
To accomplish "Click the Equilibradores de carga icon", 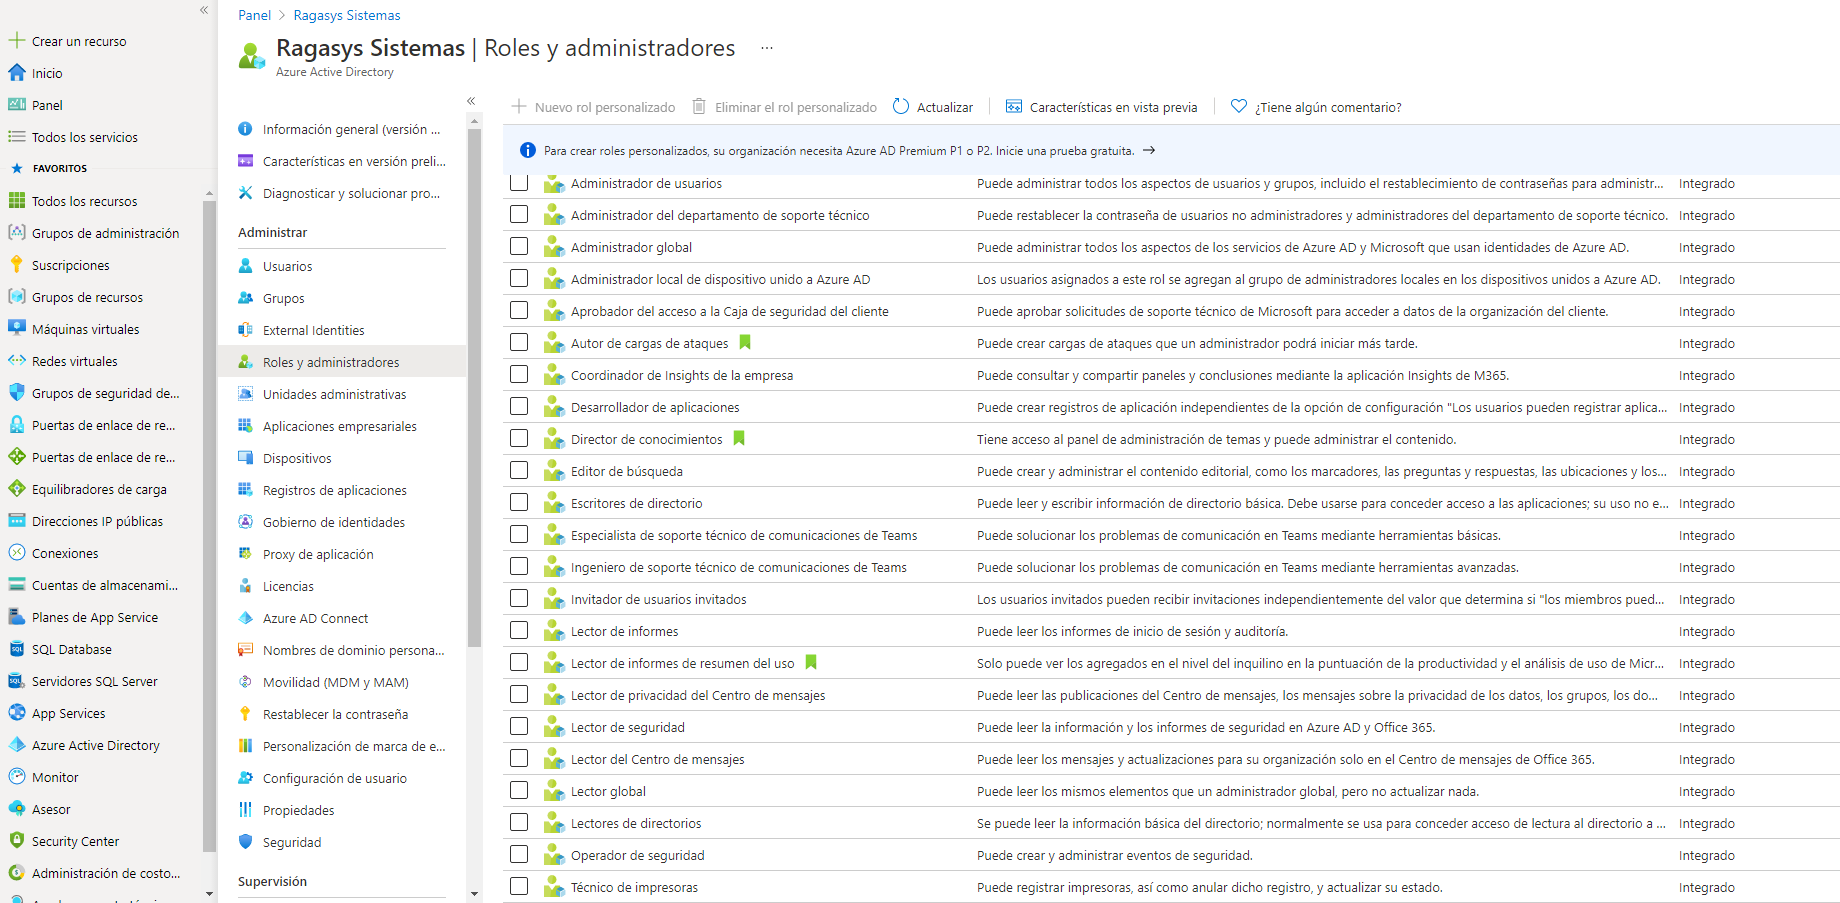I will [16, 489].
